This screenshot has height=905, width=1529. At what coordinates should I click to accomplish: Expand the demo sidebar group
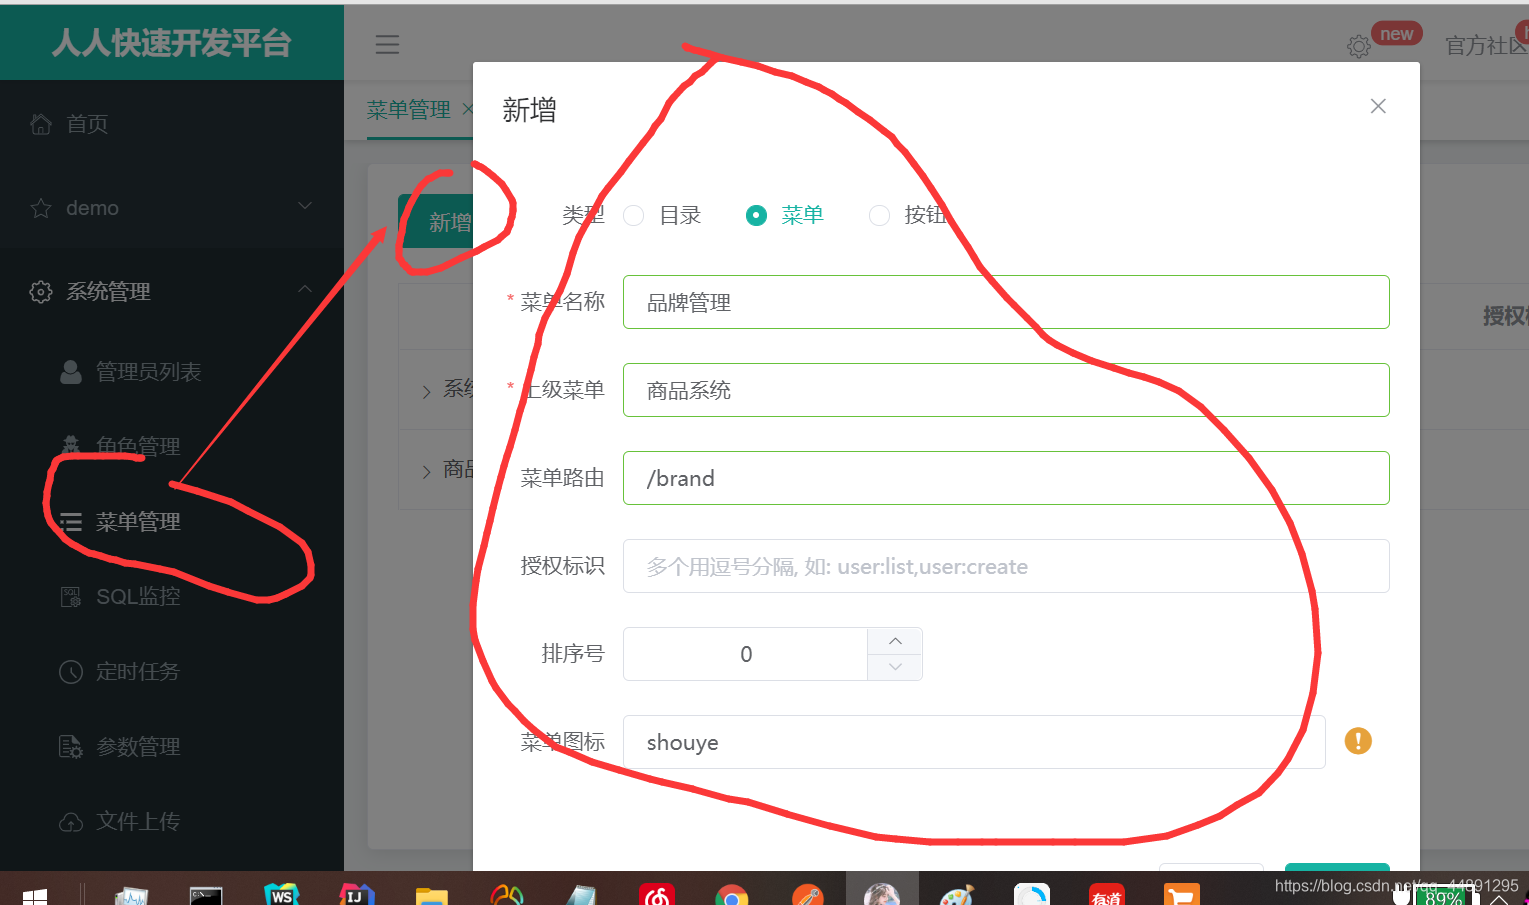click(305, 206)
